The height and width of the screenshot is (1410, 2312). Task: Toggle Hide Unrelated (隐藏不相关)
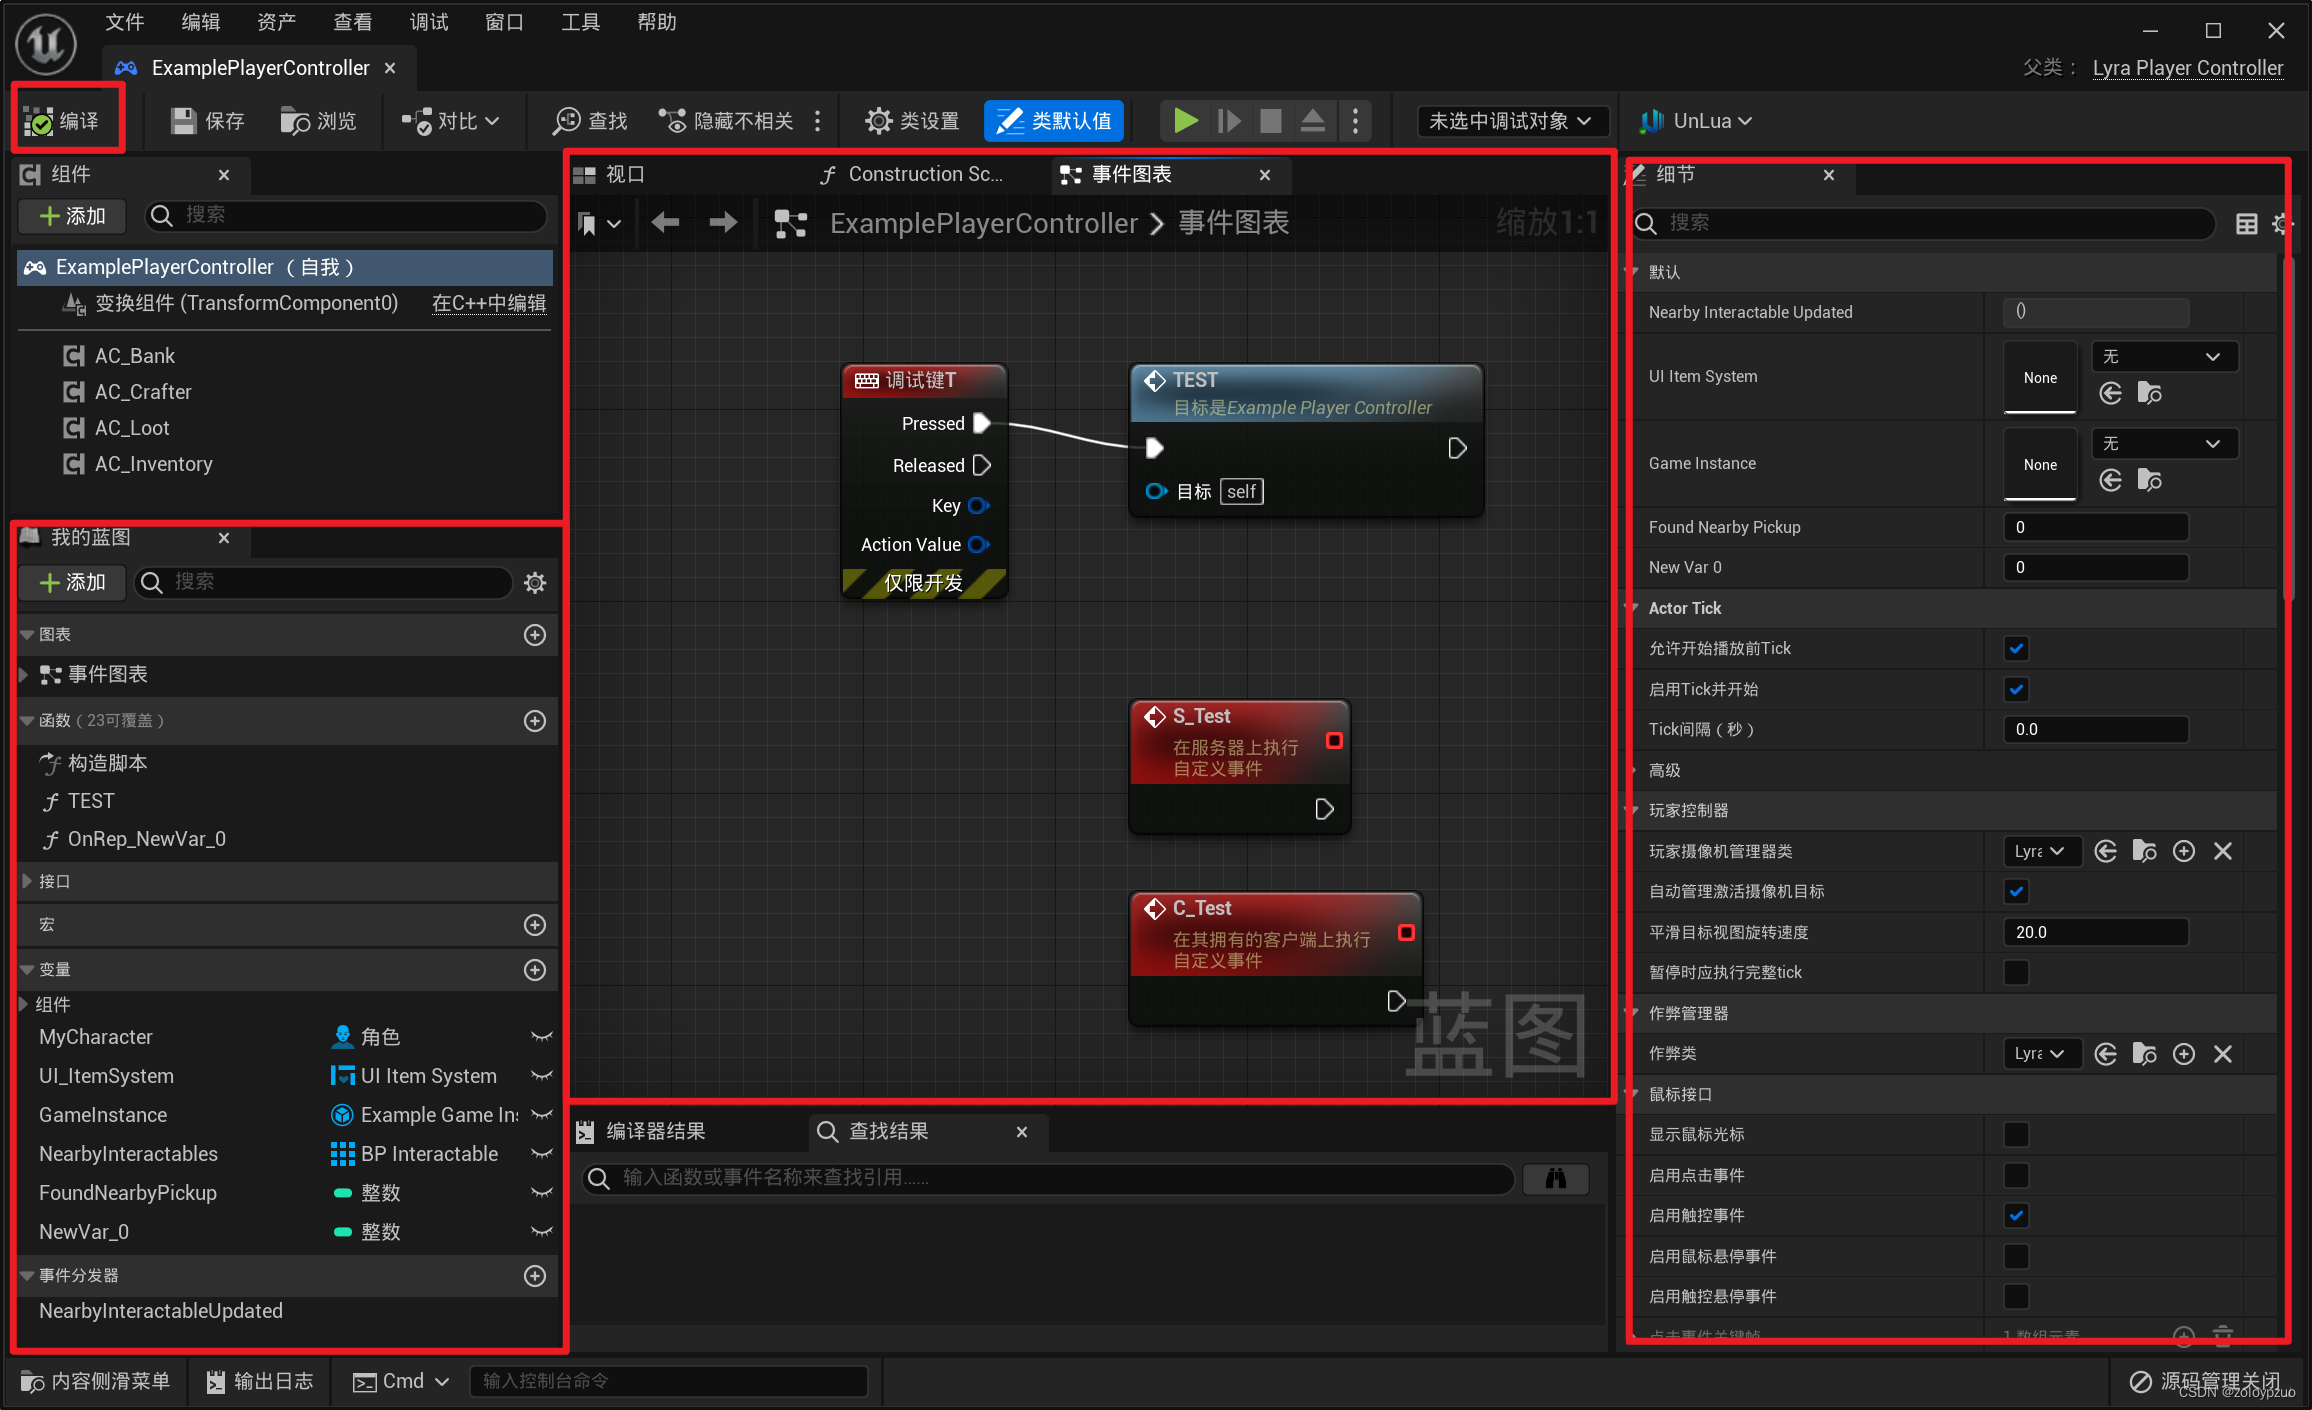[727, 121]
